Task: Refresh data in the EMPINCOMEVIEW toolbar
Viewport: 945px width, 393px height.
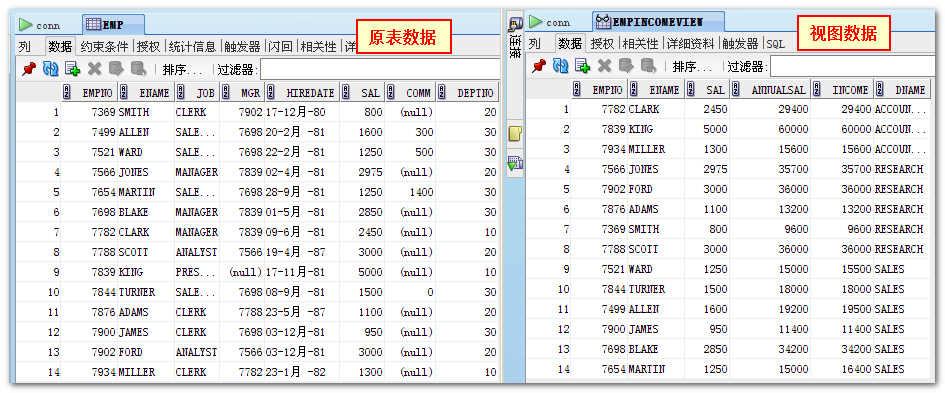Action: pos(560,66)
